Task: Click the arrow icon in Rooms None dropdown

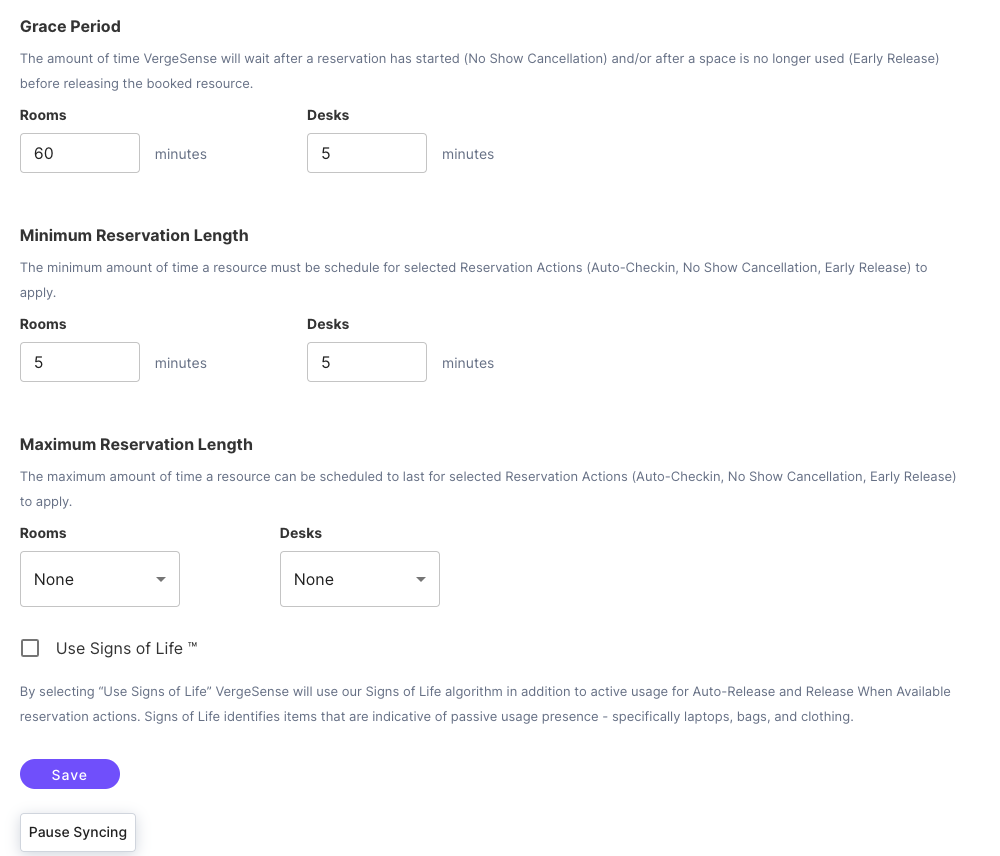Action: click(x=161, y=579)
